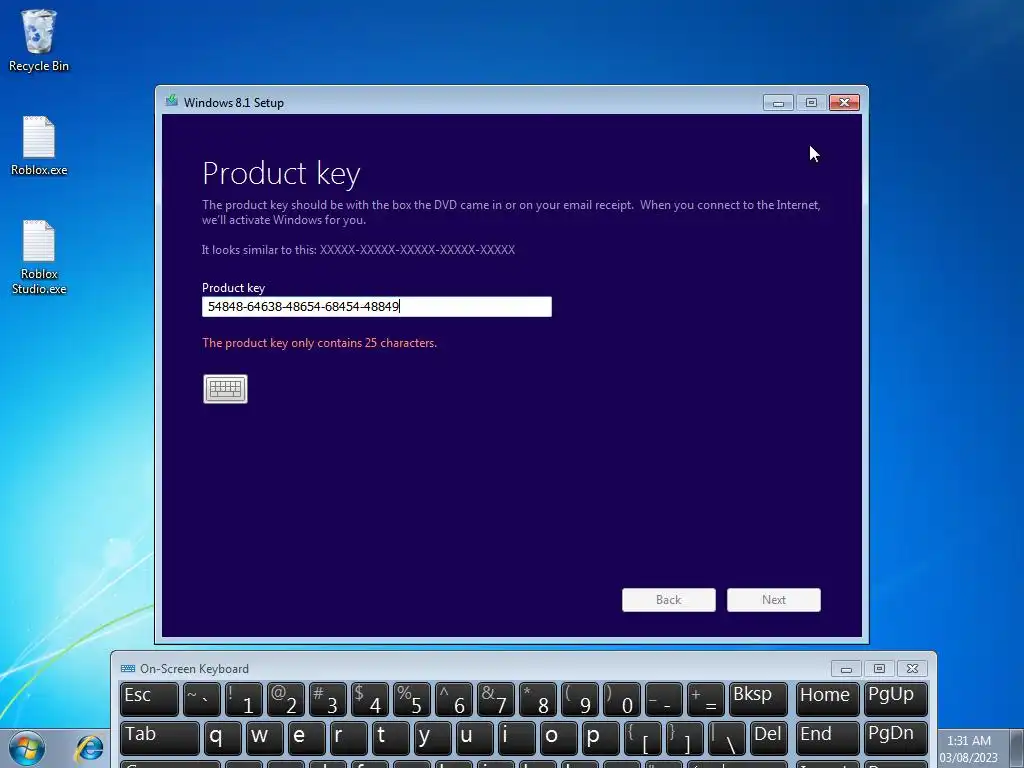The height and width of the screenshot is (768, 1024).
Task: Tap the 9 key on On-Screen Keyboard
Action: (x=580, y=699)
